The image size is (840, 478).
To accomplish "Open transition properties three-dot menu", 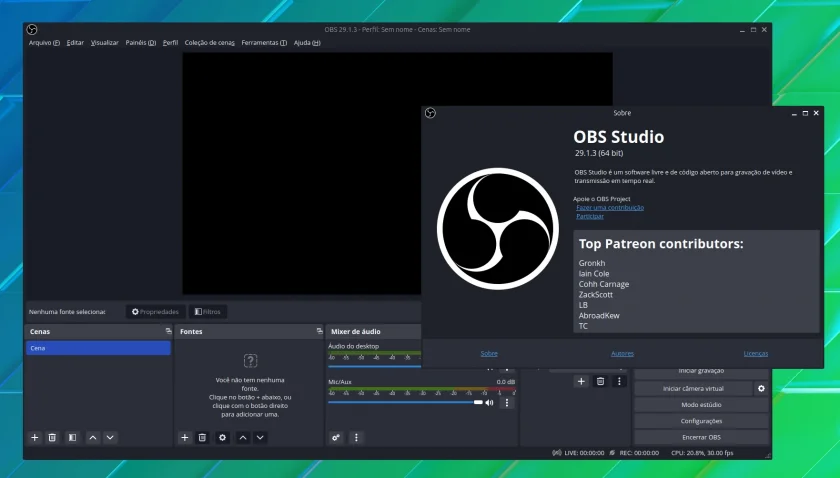I will (619, 382).
